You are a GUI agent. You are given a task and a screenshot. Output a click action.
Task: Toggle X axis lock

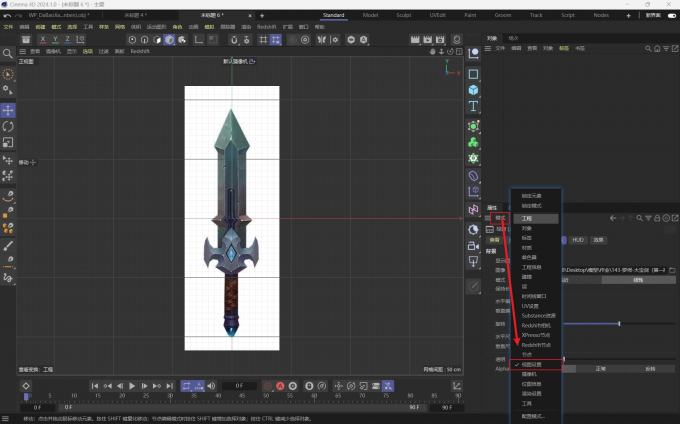point(42,39)
